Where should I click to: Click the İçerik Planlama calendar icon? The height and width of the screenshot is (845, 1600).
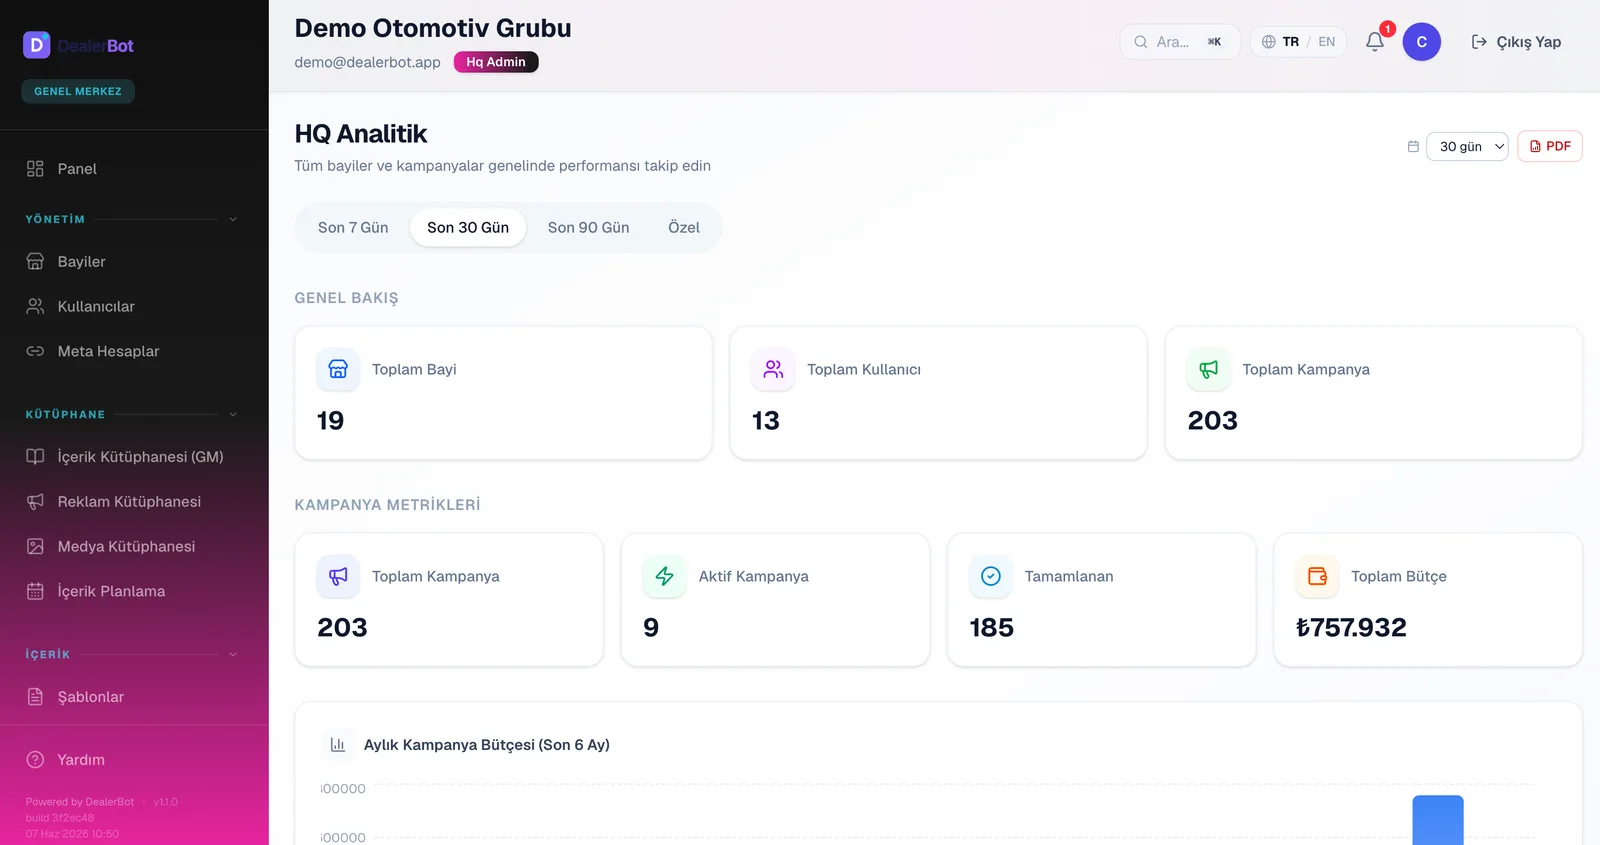(35, 591)
